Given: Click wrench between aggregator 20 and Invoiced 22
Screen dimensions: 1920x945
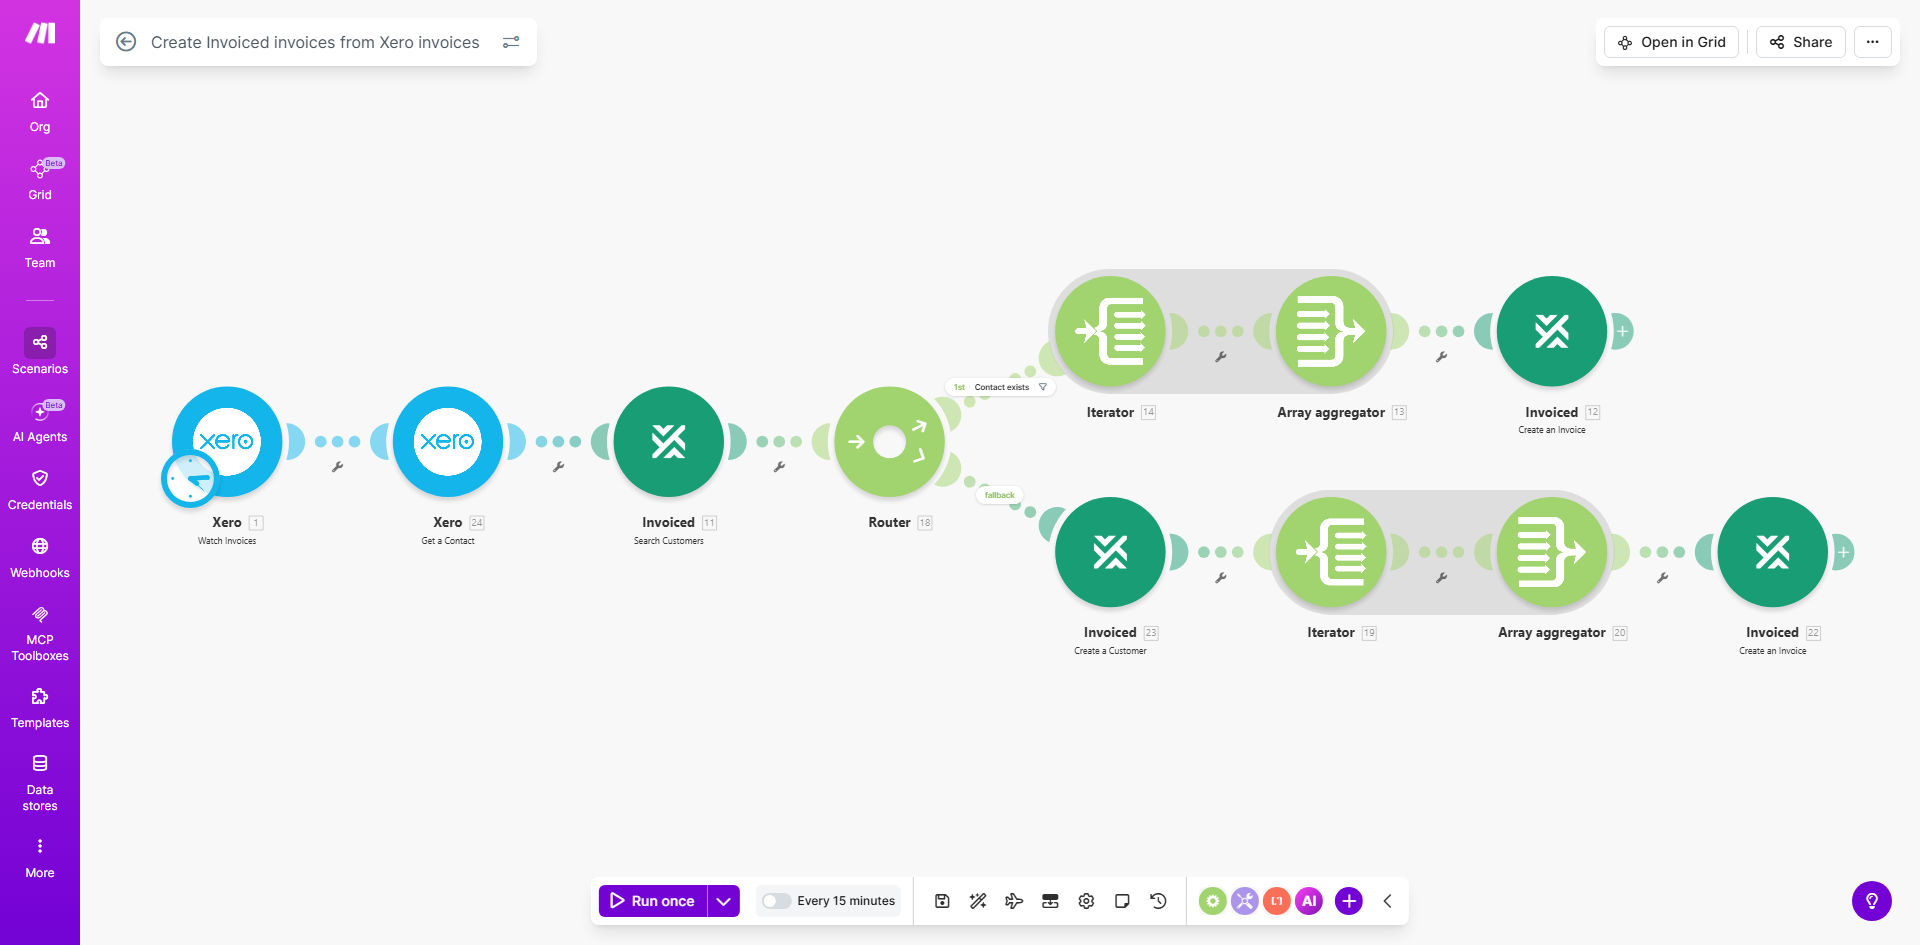Looking at the screenshot, I should [1663, 578].
